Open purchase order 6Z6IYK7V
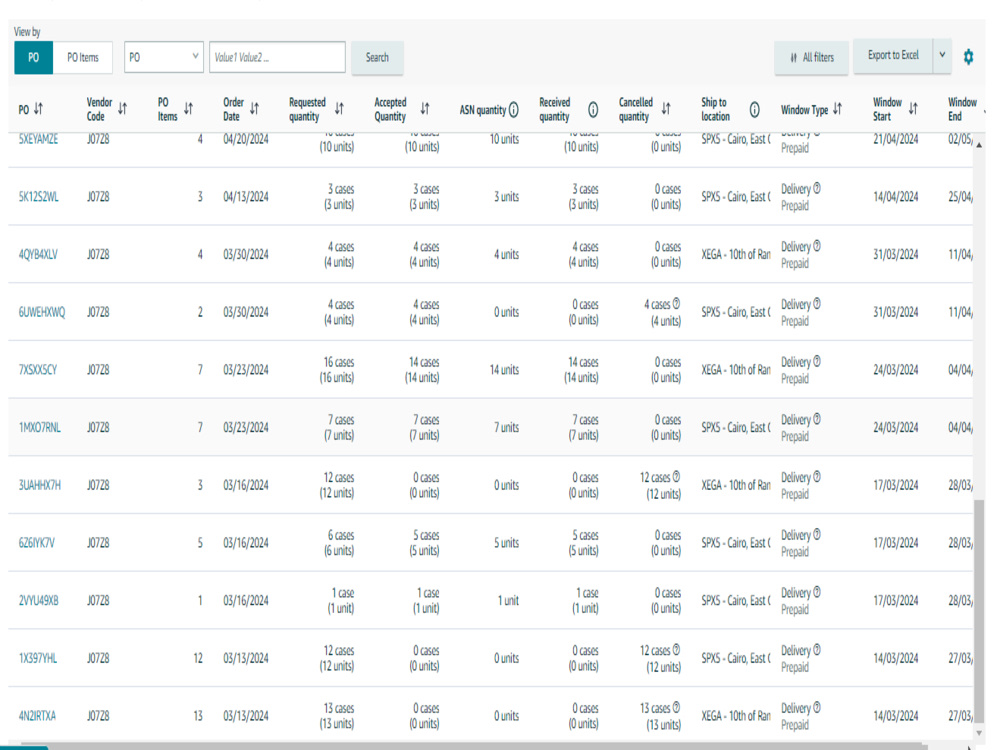The image size is (1000, 750). [36, 543]
